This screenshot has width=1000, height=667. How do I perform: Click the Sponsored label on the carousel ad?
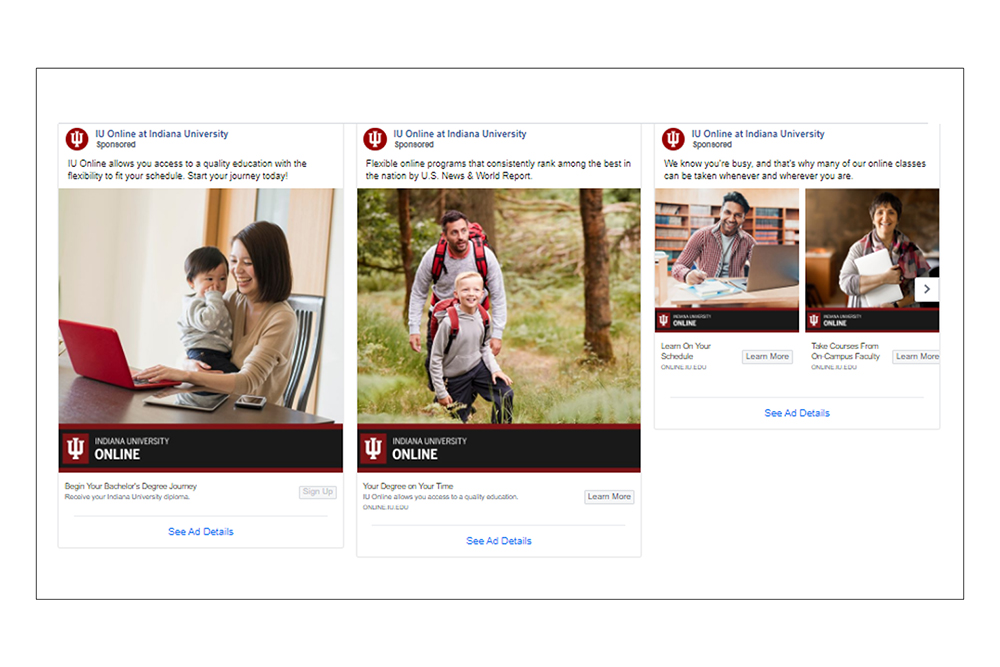pyautogui.click(x=712, y=145)
